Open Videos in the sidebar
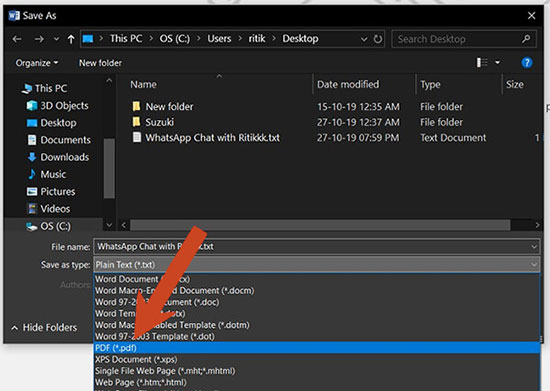The height and width of the screenshot is (391, 550). [x=48, y=209]
